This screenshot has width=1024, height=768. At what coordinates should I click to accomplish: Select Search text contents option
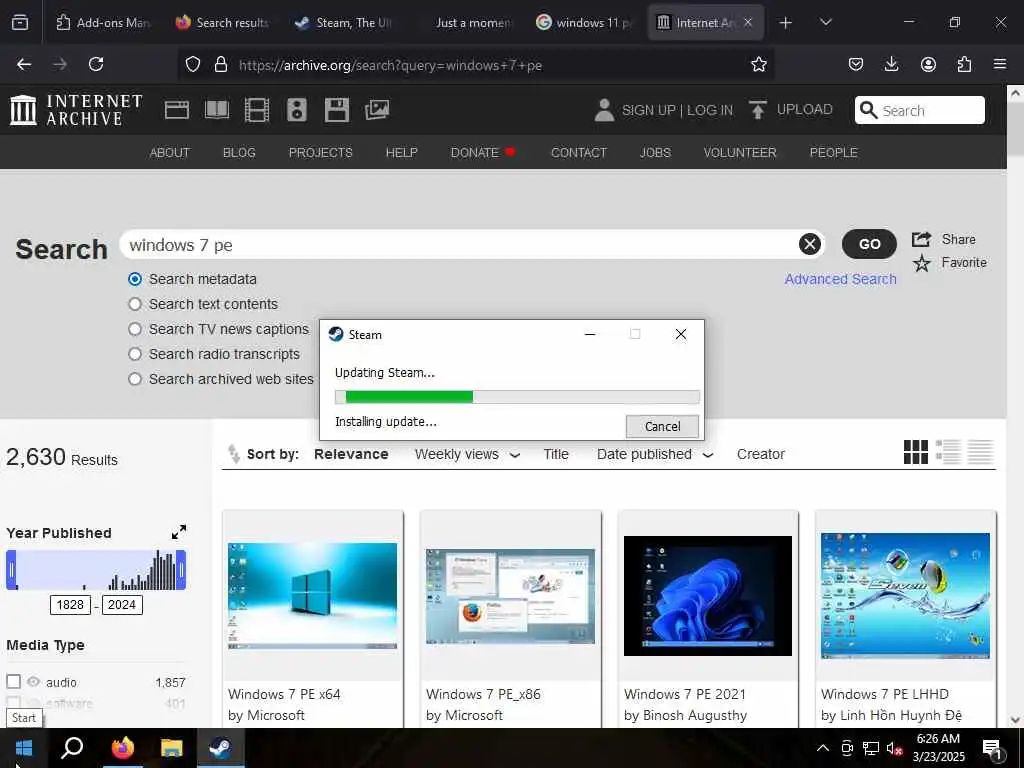coord(135,304)
